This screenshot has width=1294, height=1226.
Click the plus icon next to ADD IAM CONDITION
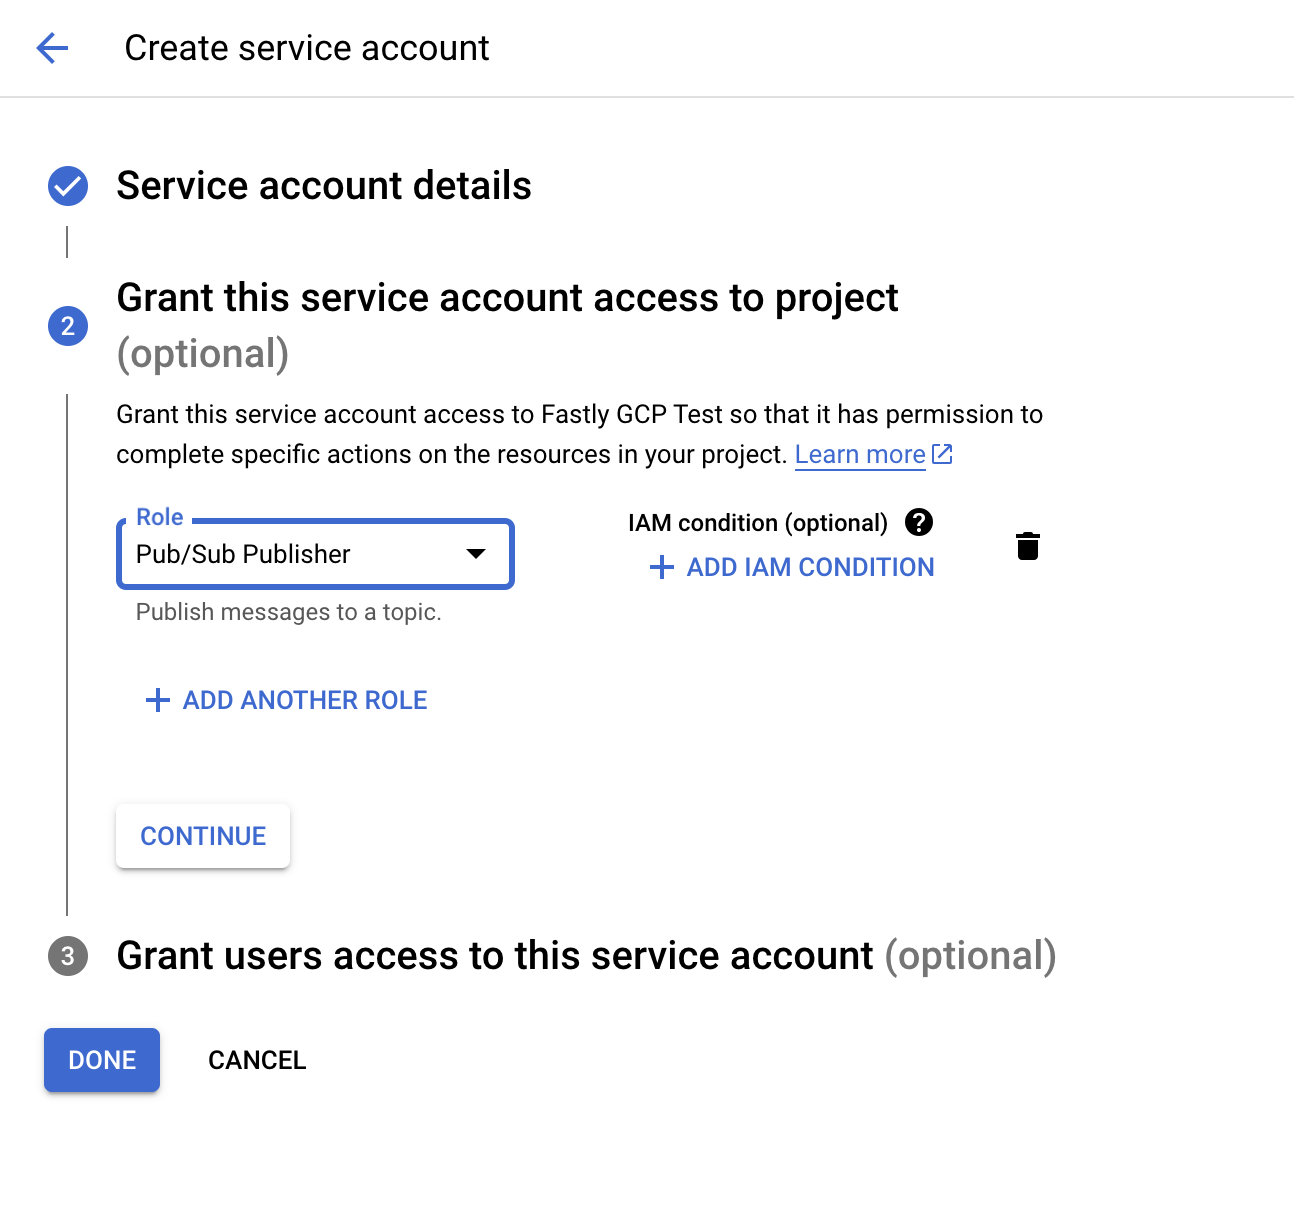660,567
